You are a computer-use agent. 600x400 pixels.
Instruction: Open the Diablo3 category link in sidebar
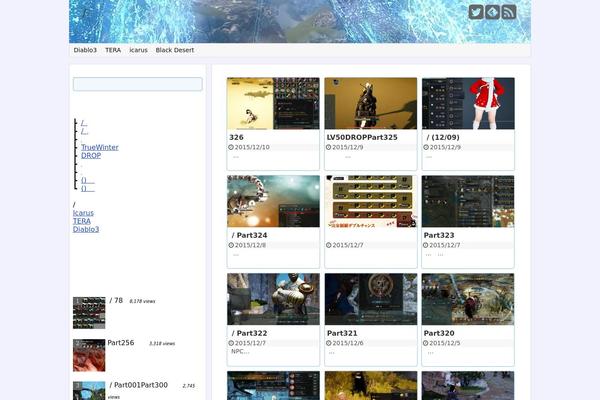click(86, 229)
